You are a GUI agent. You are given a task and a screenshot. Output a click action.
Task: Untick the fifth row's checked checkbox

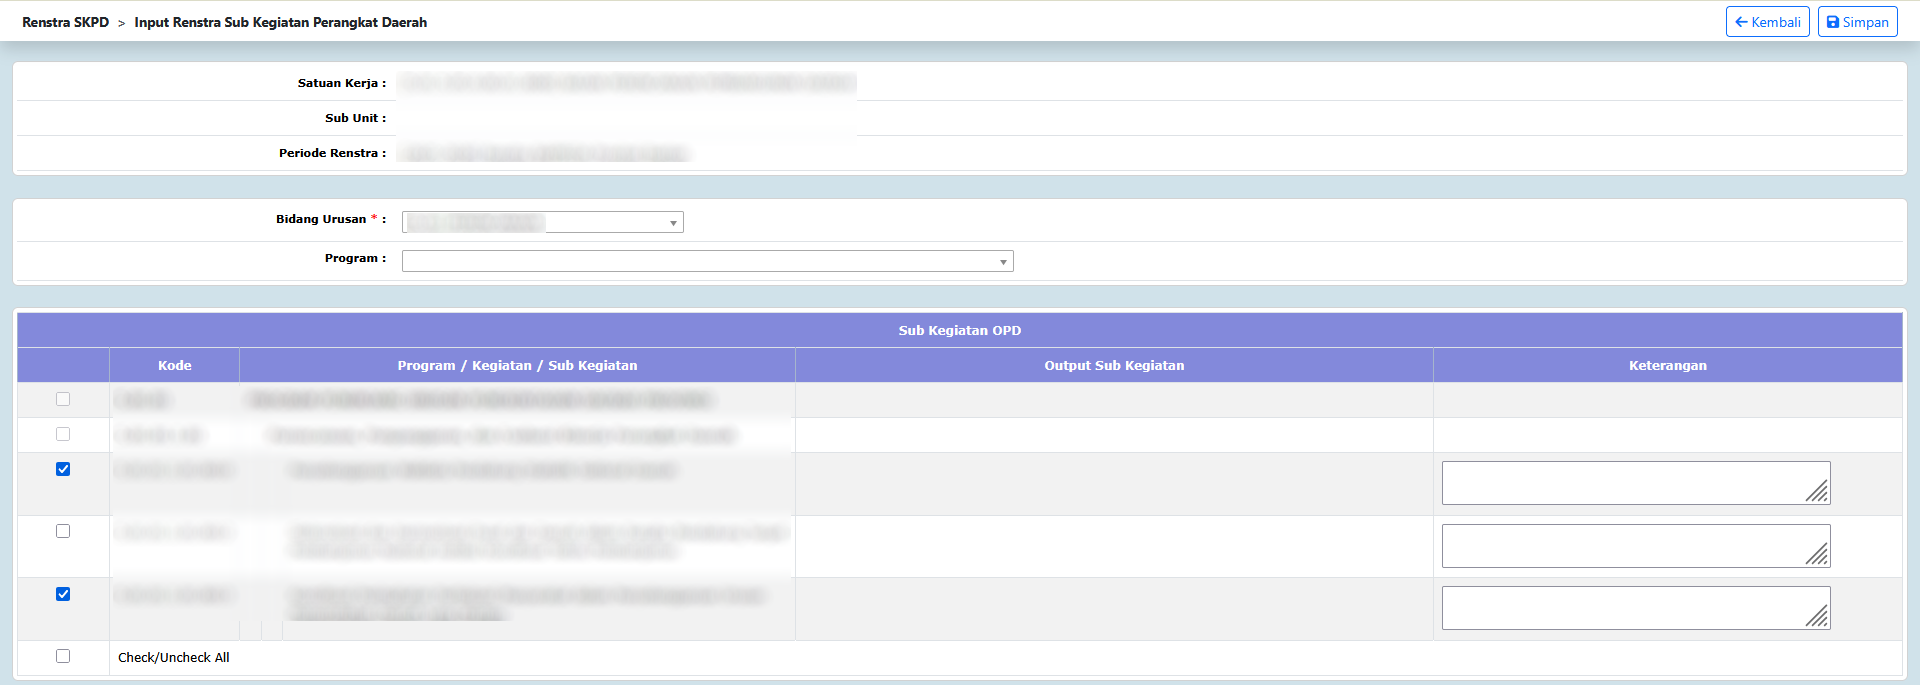(x=63, y=594)
